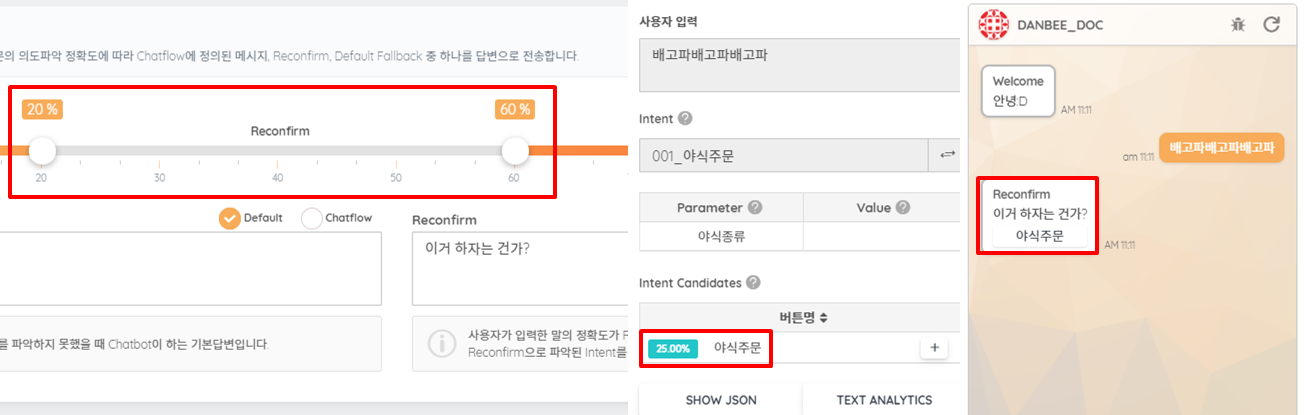Click the info icon beside Reconfirm description
The image size is (1304, 415).
pyautogui.click(x=441, y=343)
